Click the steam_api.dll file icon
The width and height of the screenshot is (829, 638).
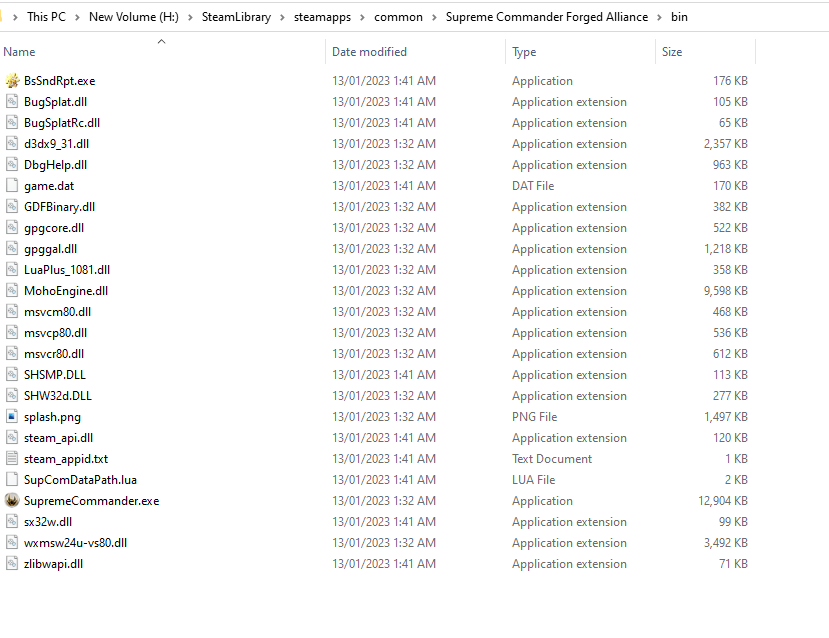12,438
